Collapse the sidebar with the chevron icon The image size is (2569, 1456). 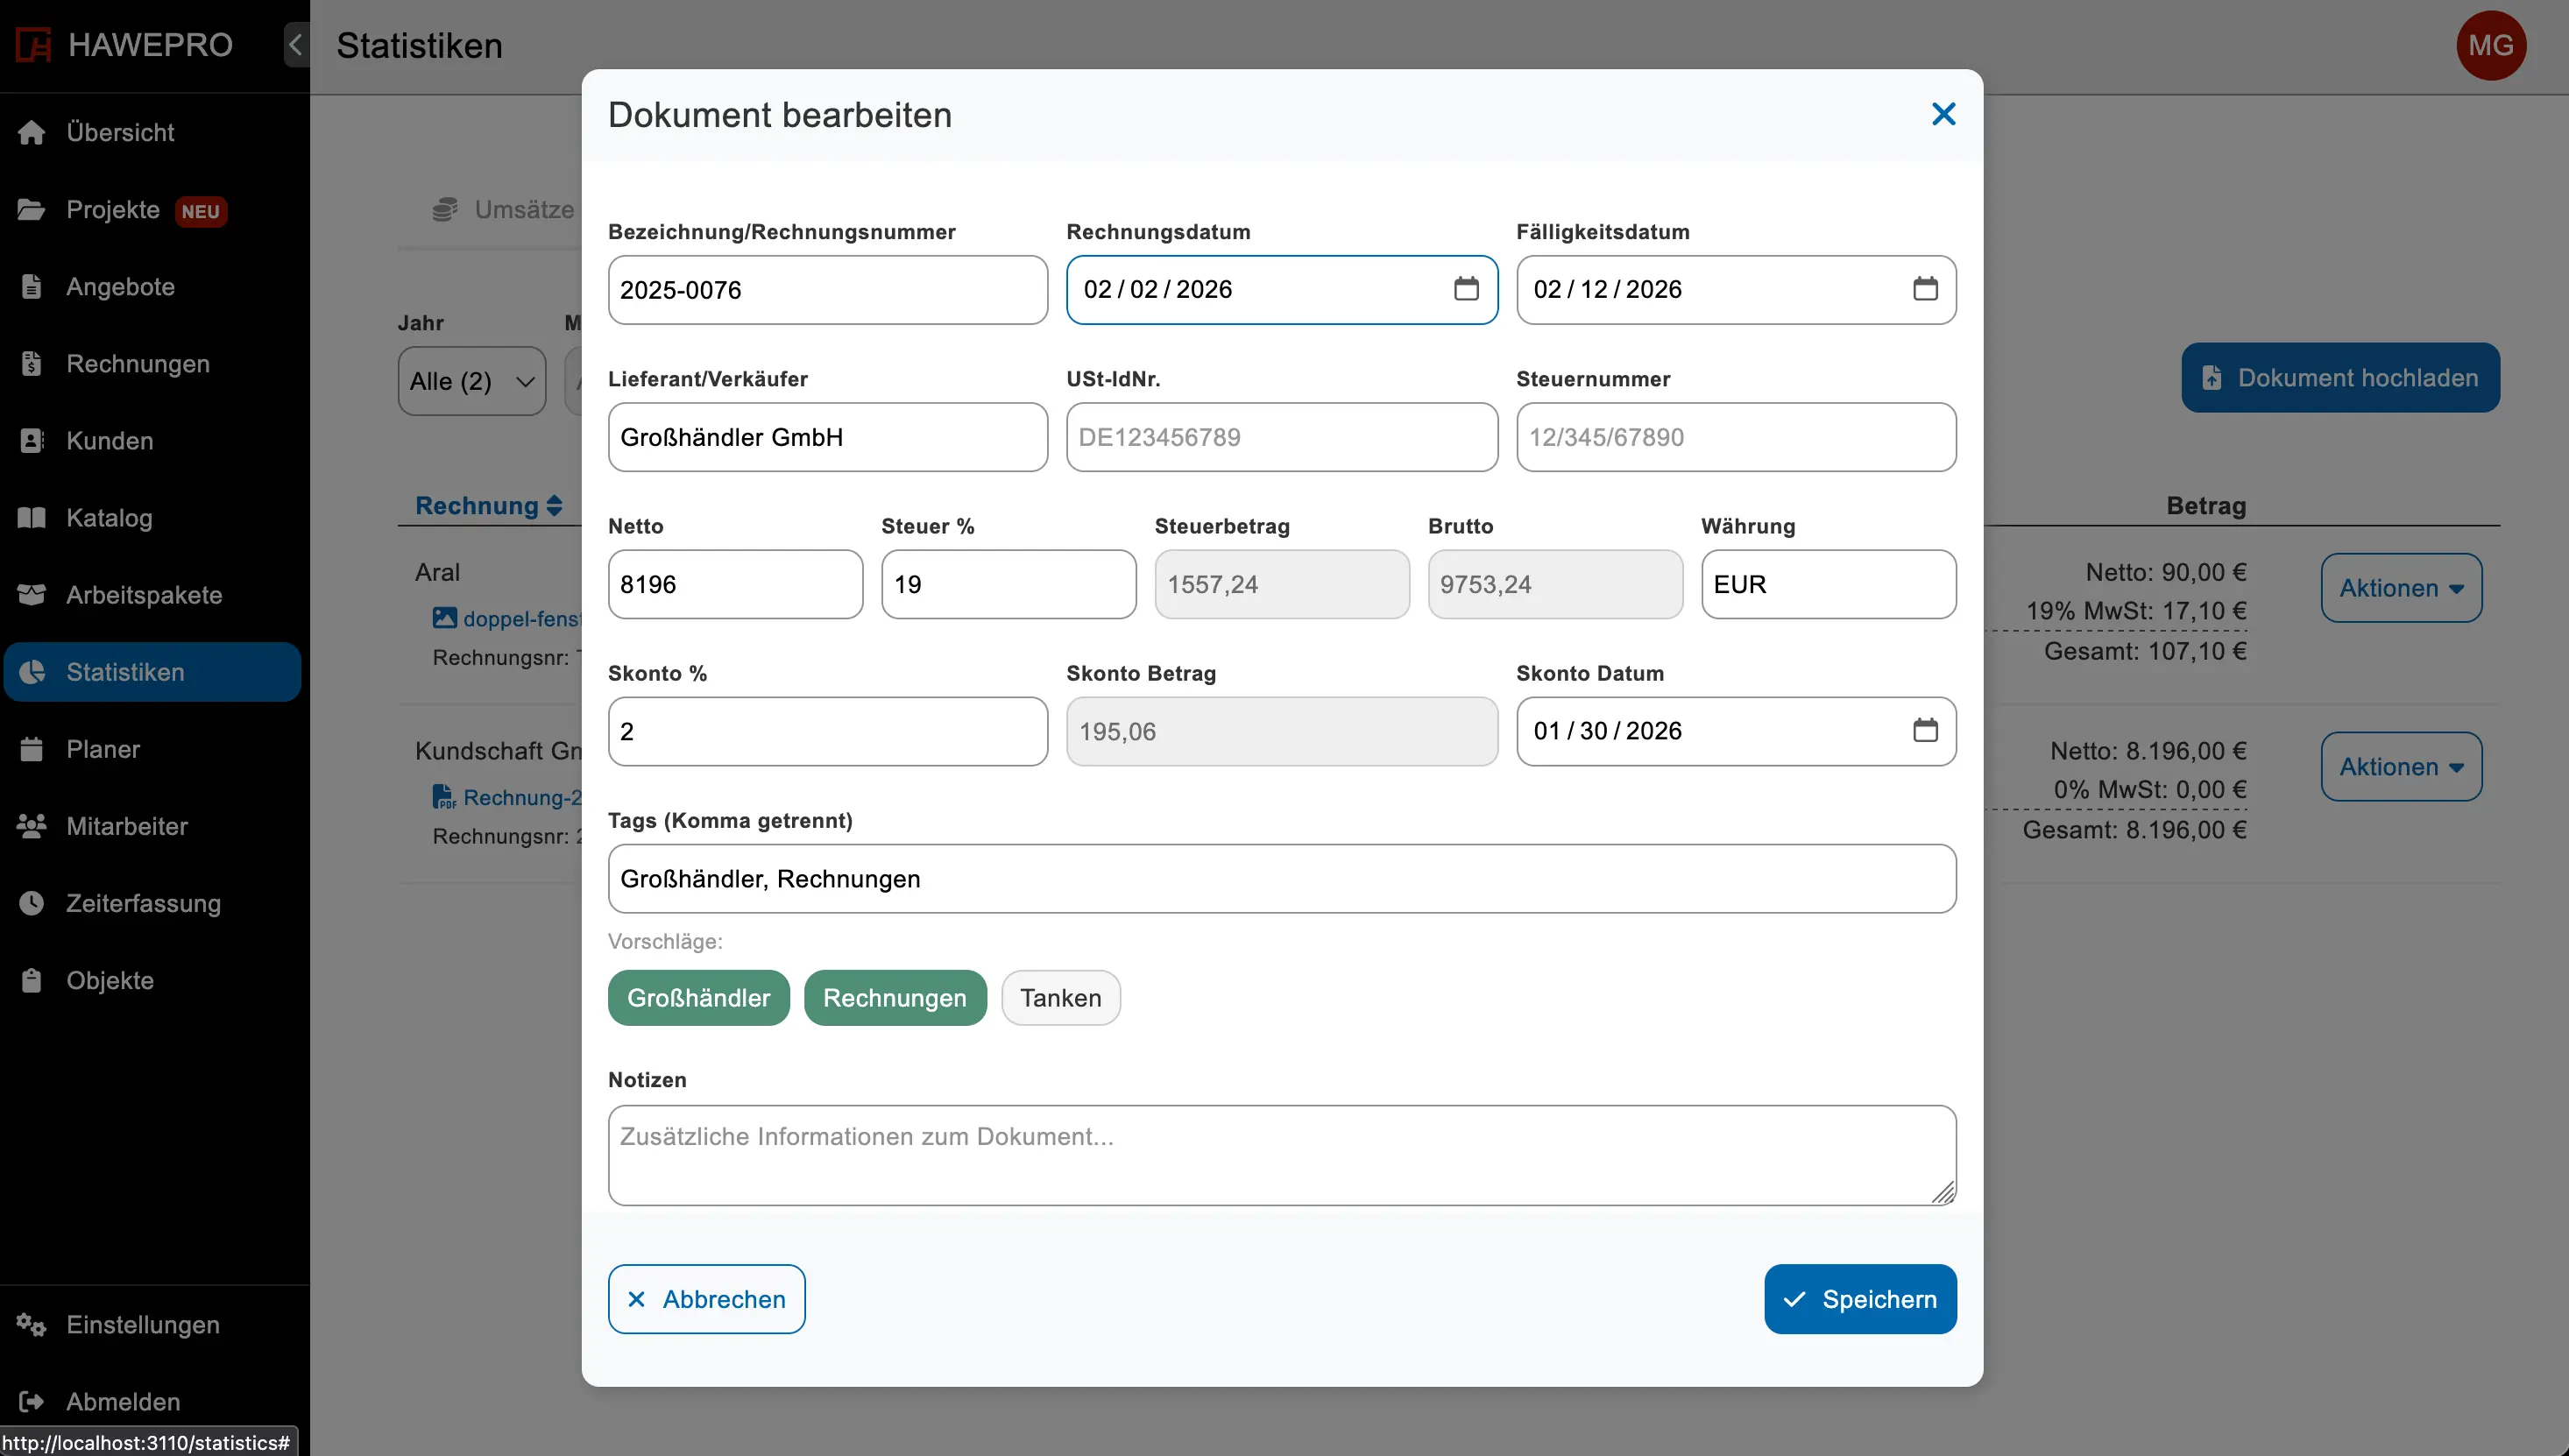coord(295,45)
